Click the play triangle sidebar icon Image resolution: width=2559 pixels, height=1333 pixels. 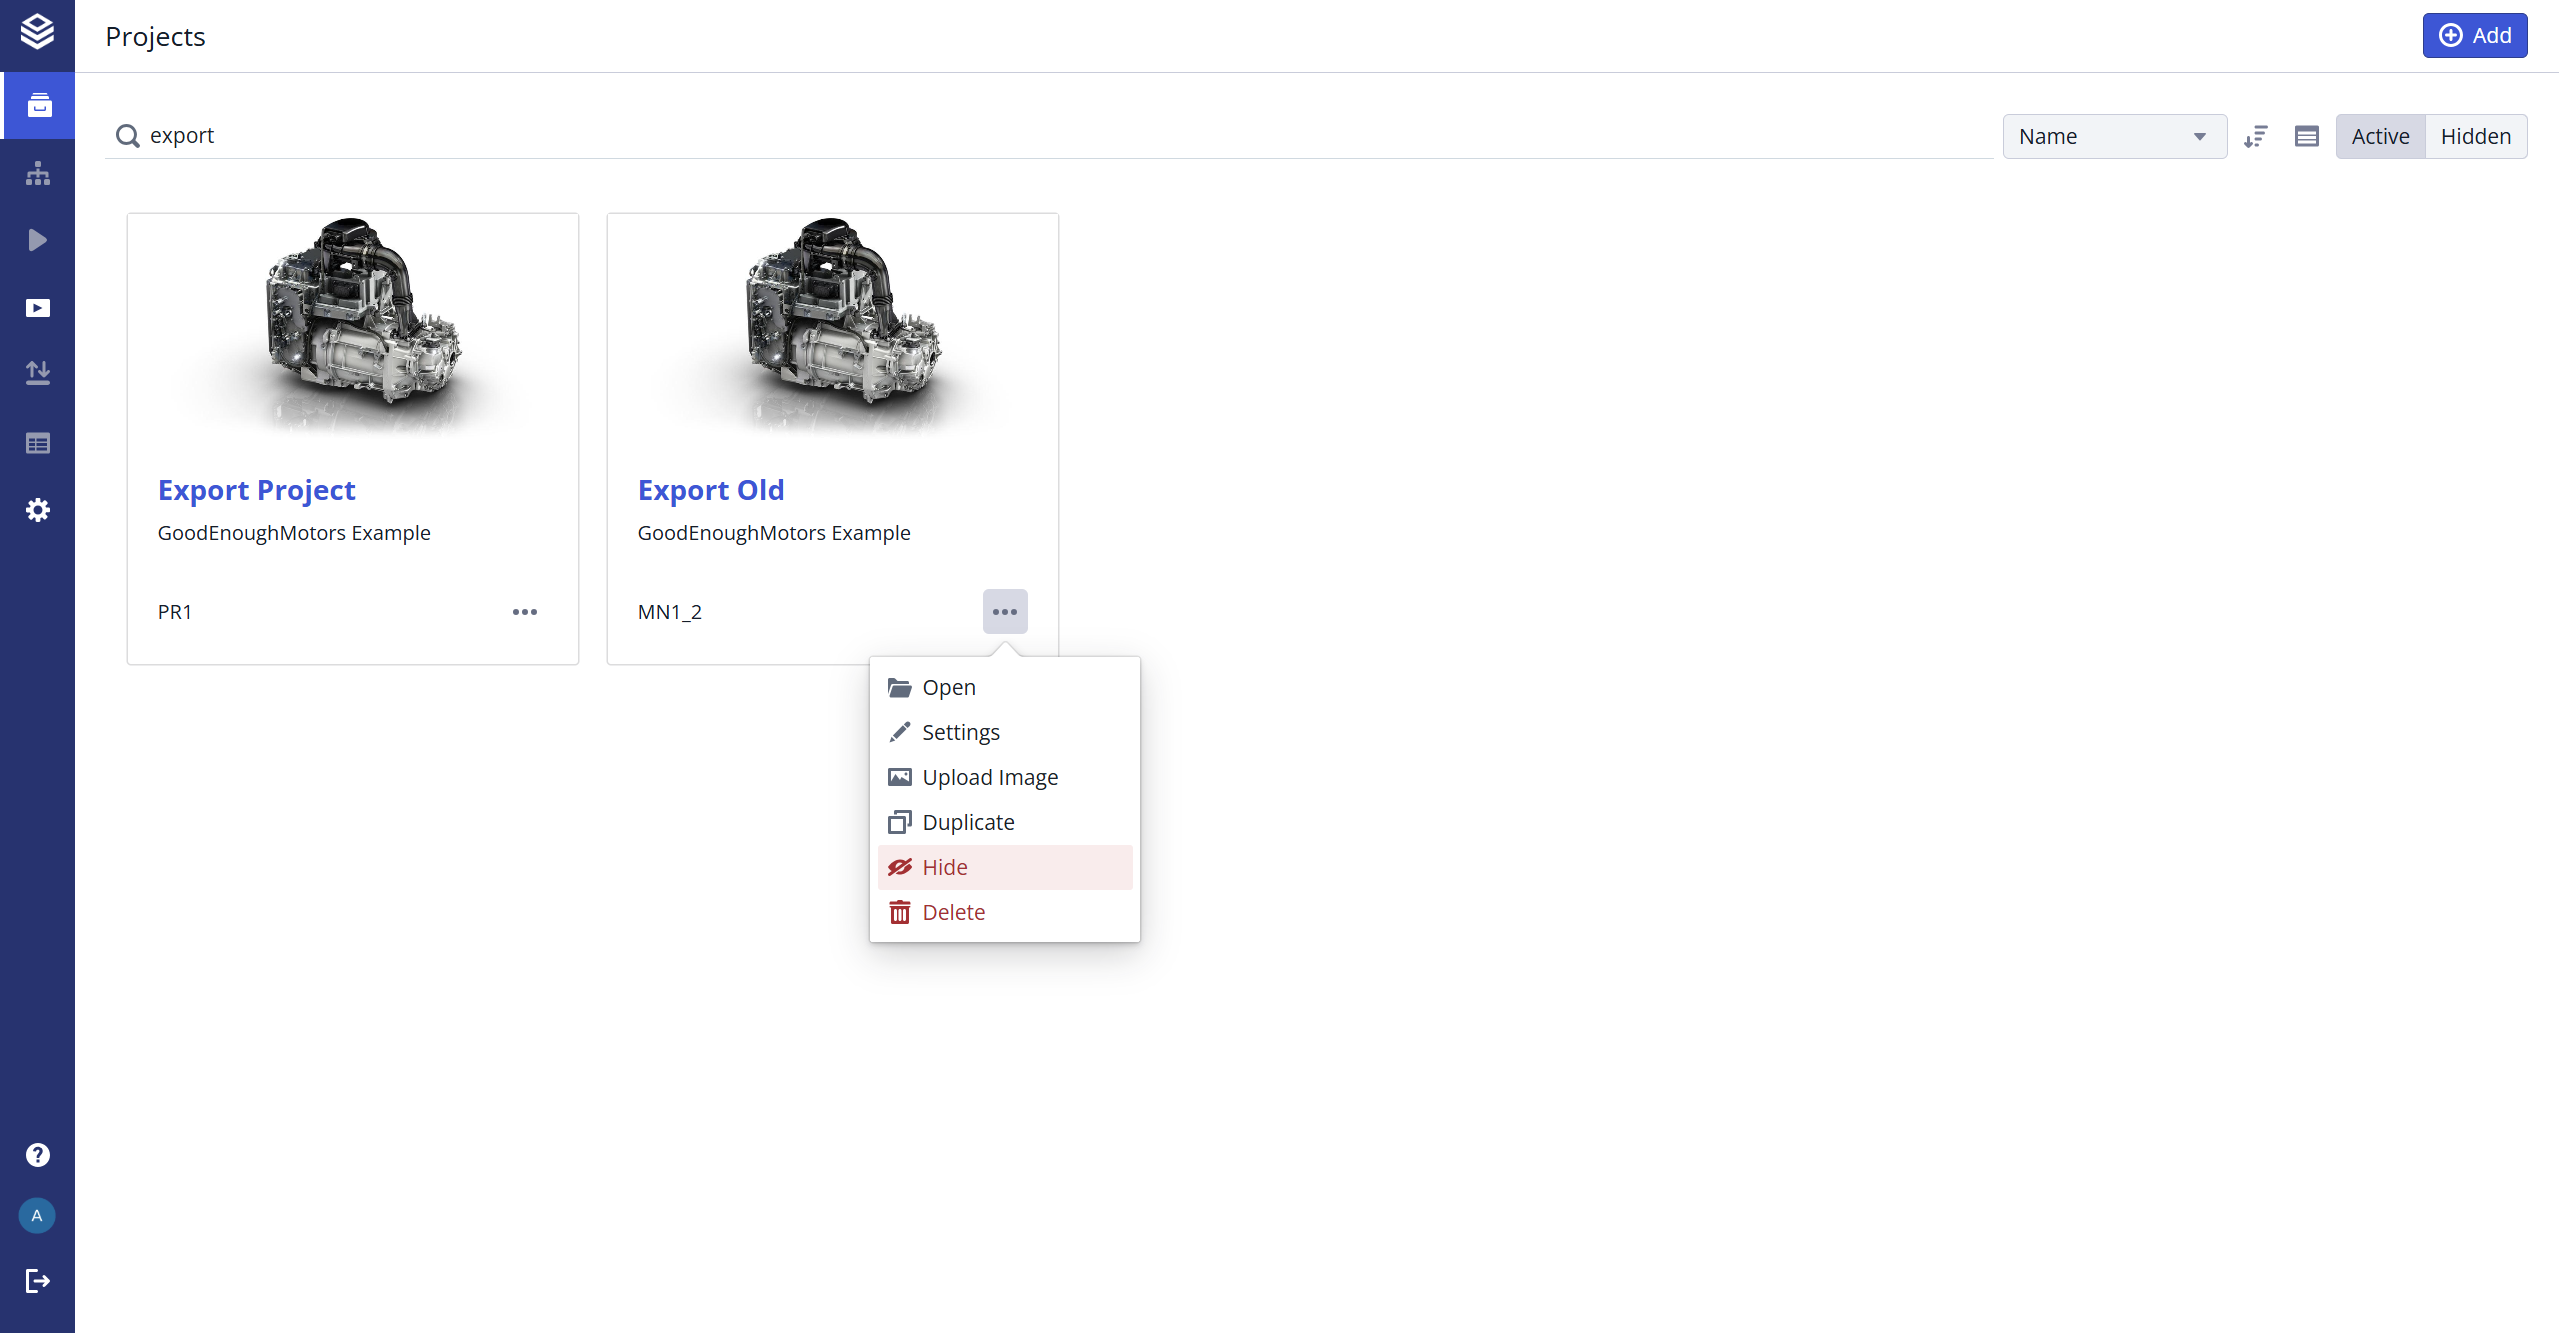click(38, 240)
